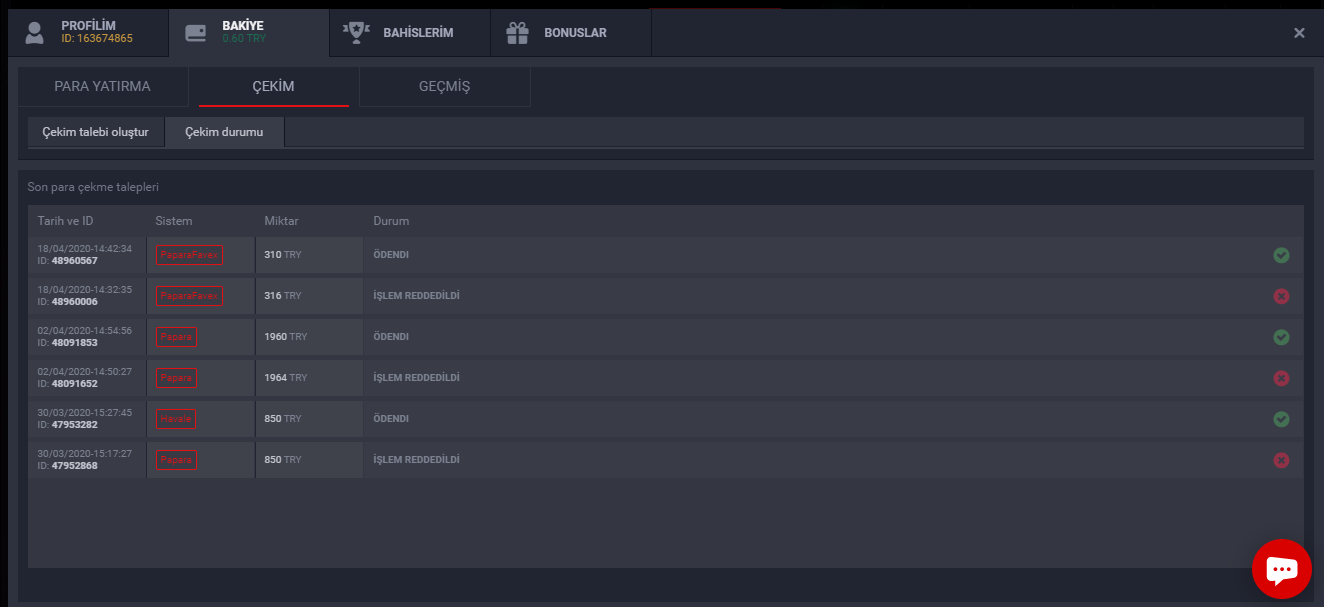1324x607 pixels.
Task: Click green paid icon for 1960 TRY row
Action: [x=1281, y=337]
